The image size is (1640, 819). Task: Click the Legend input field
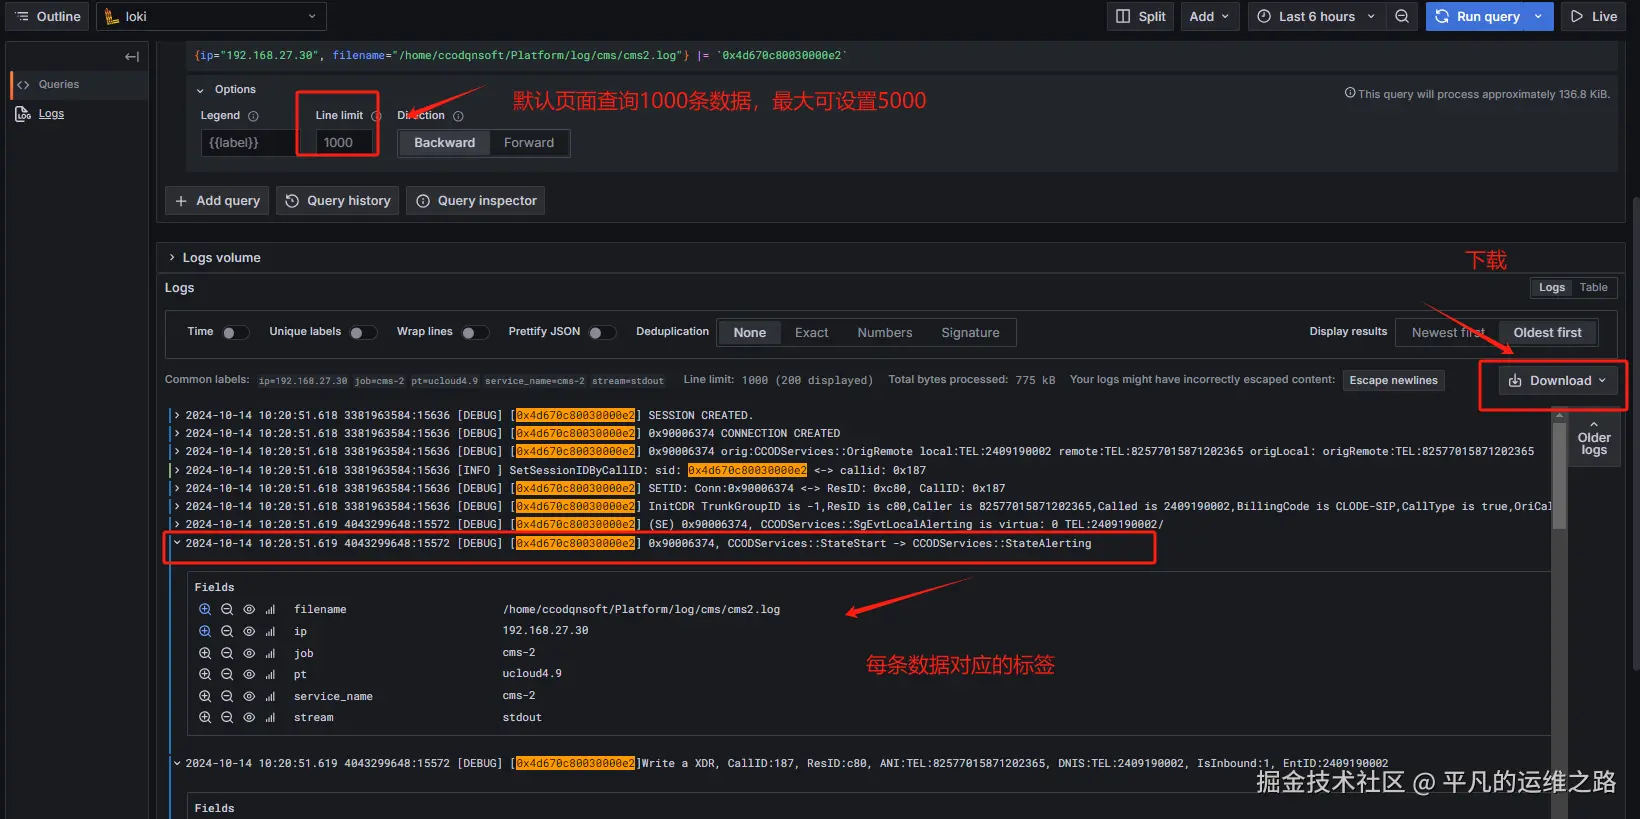click(x=247, y=143)
